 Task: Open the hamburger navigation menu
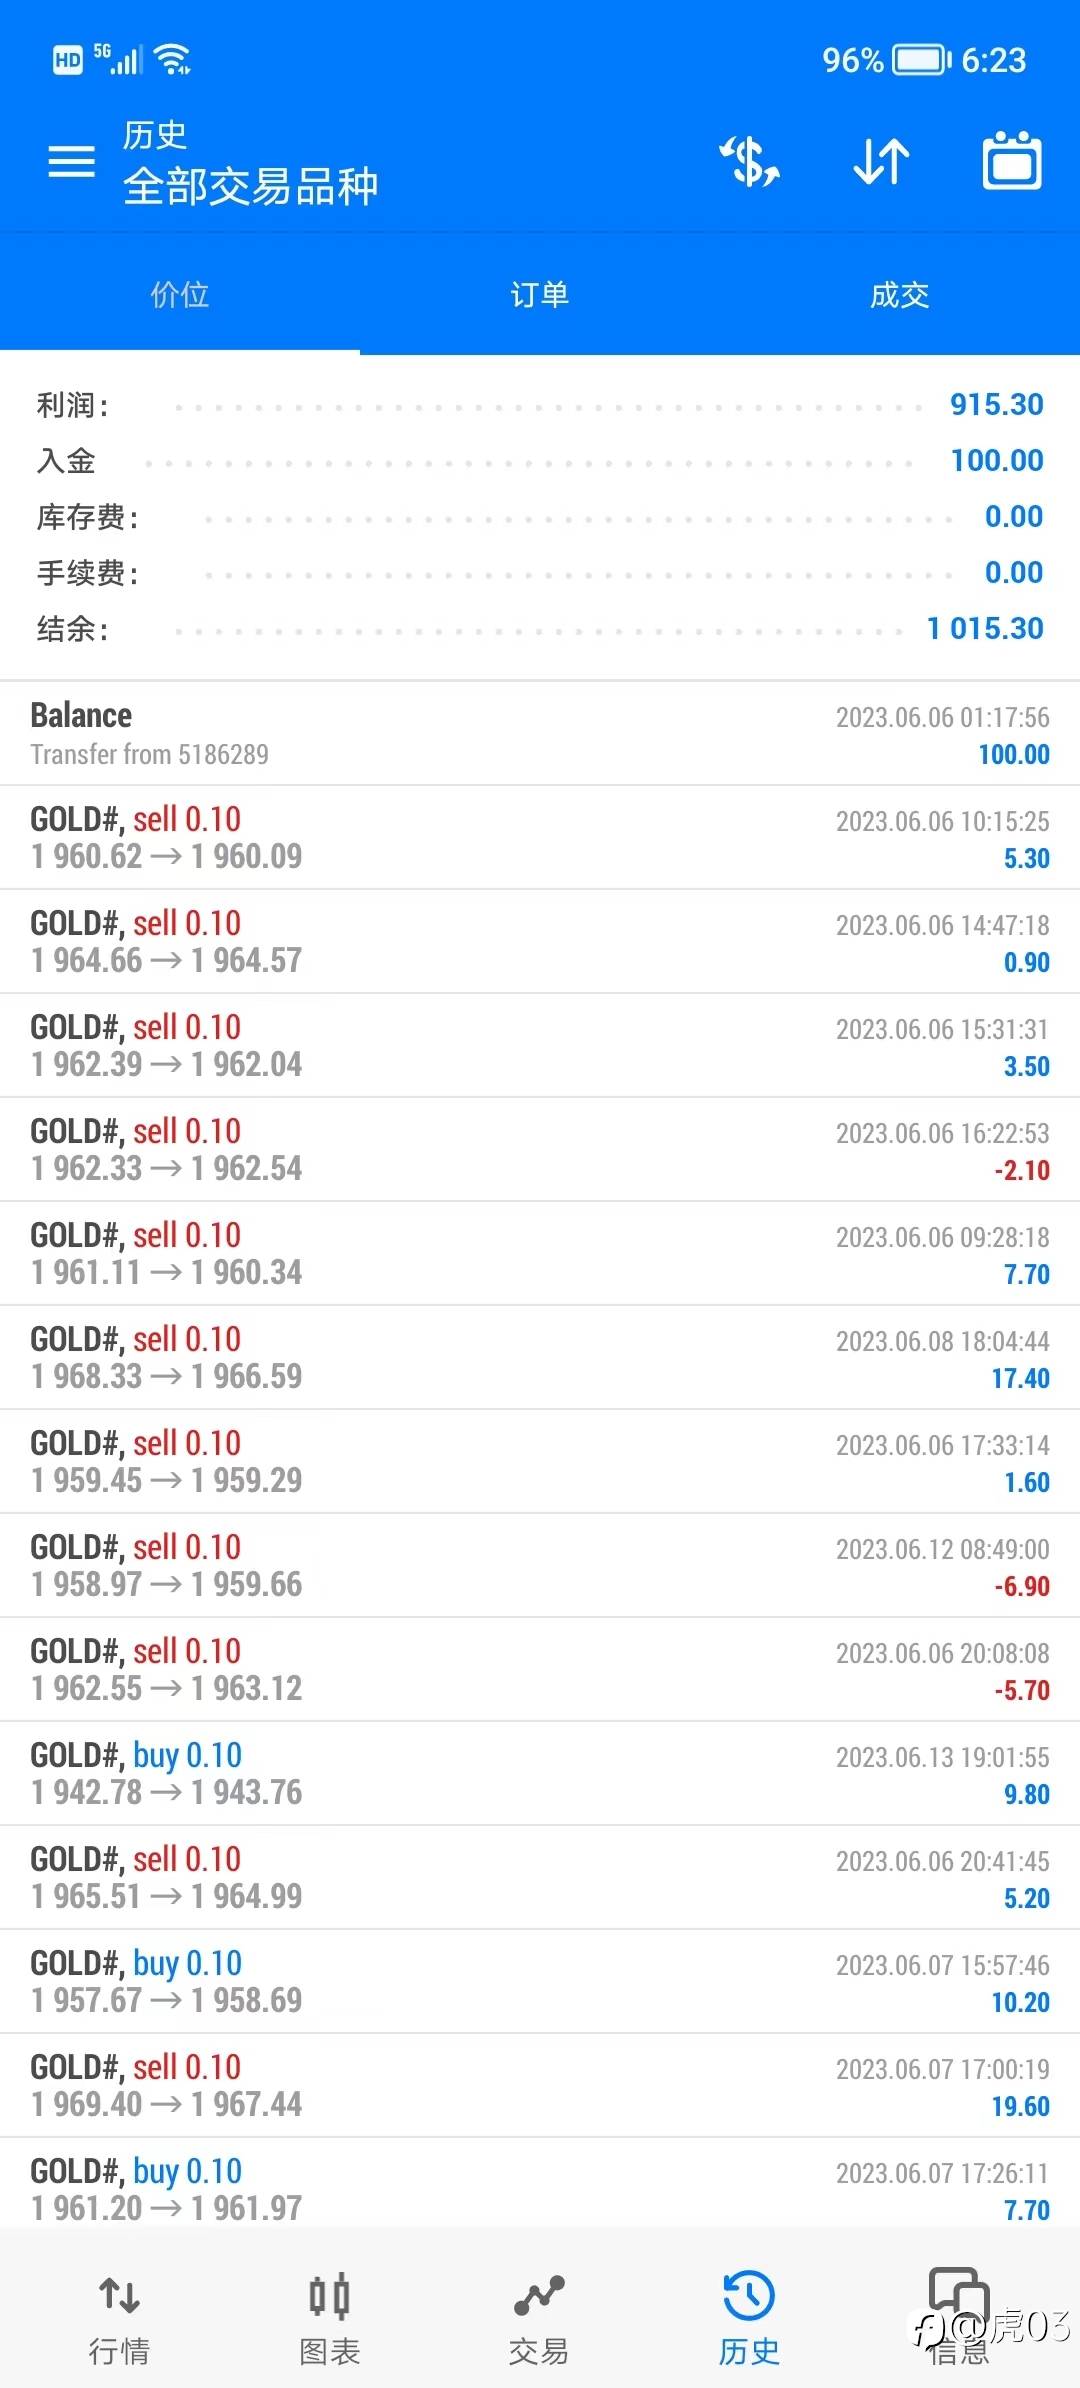[x=72, y=162]
